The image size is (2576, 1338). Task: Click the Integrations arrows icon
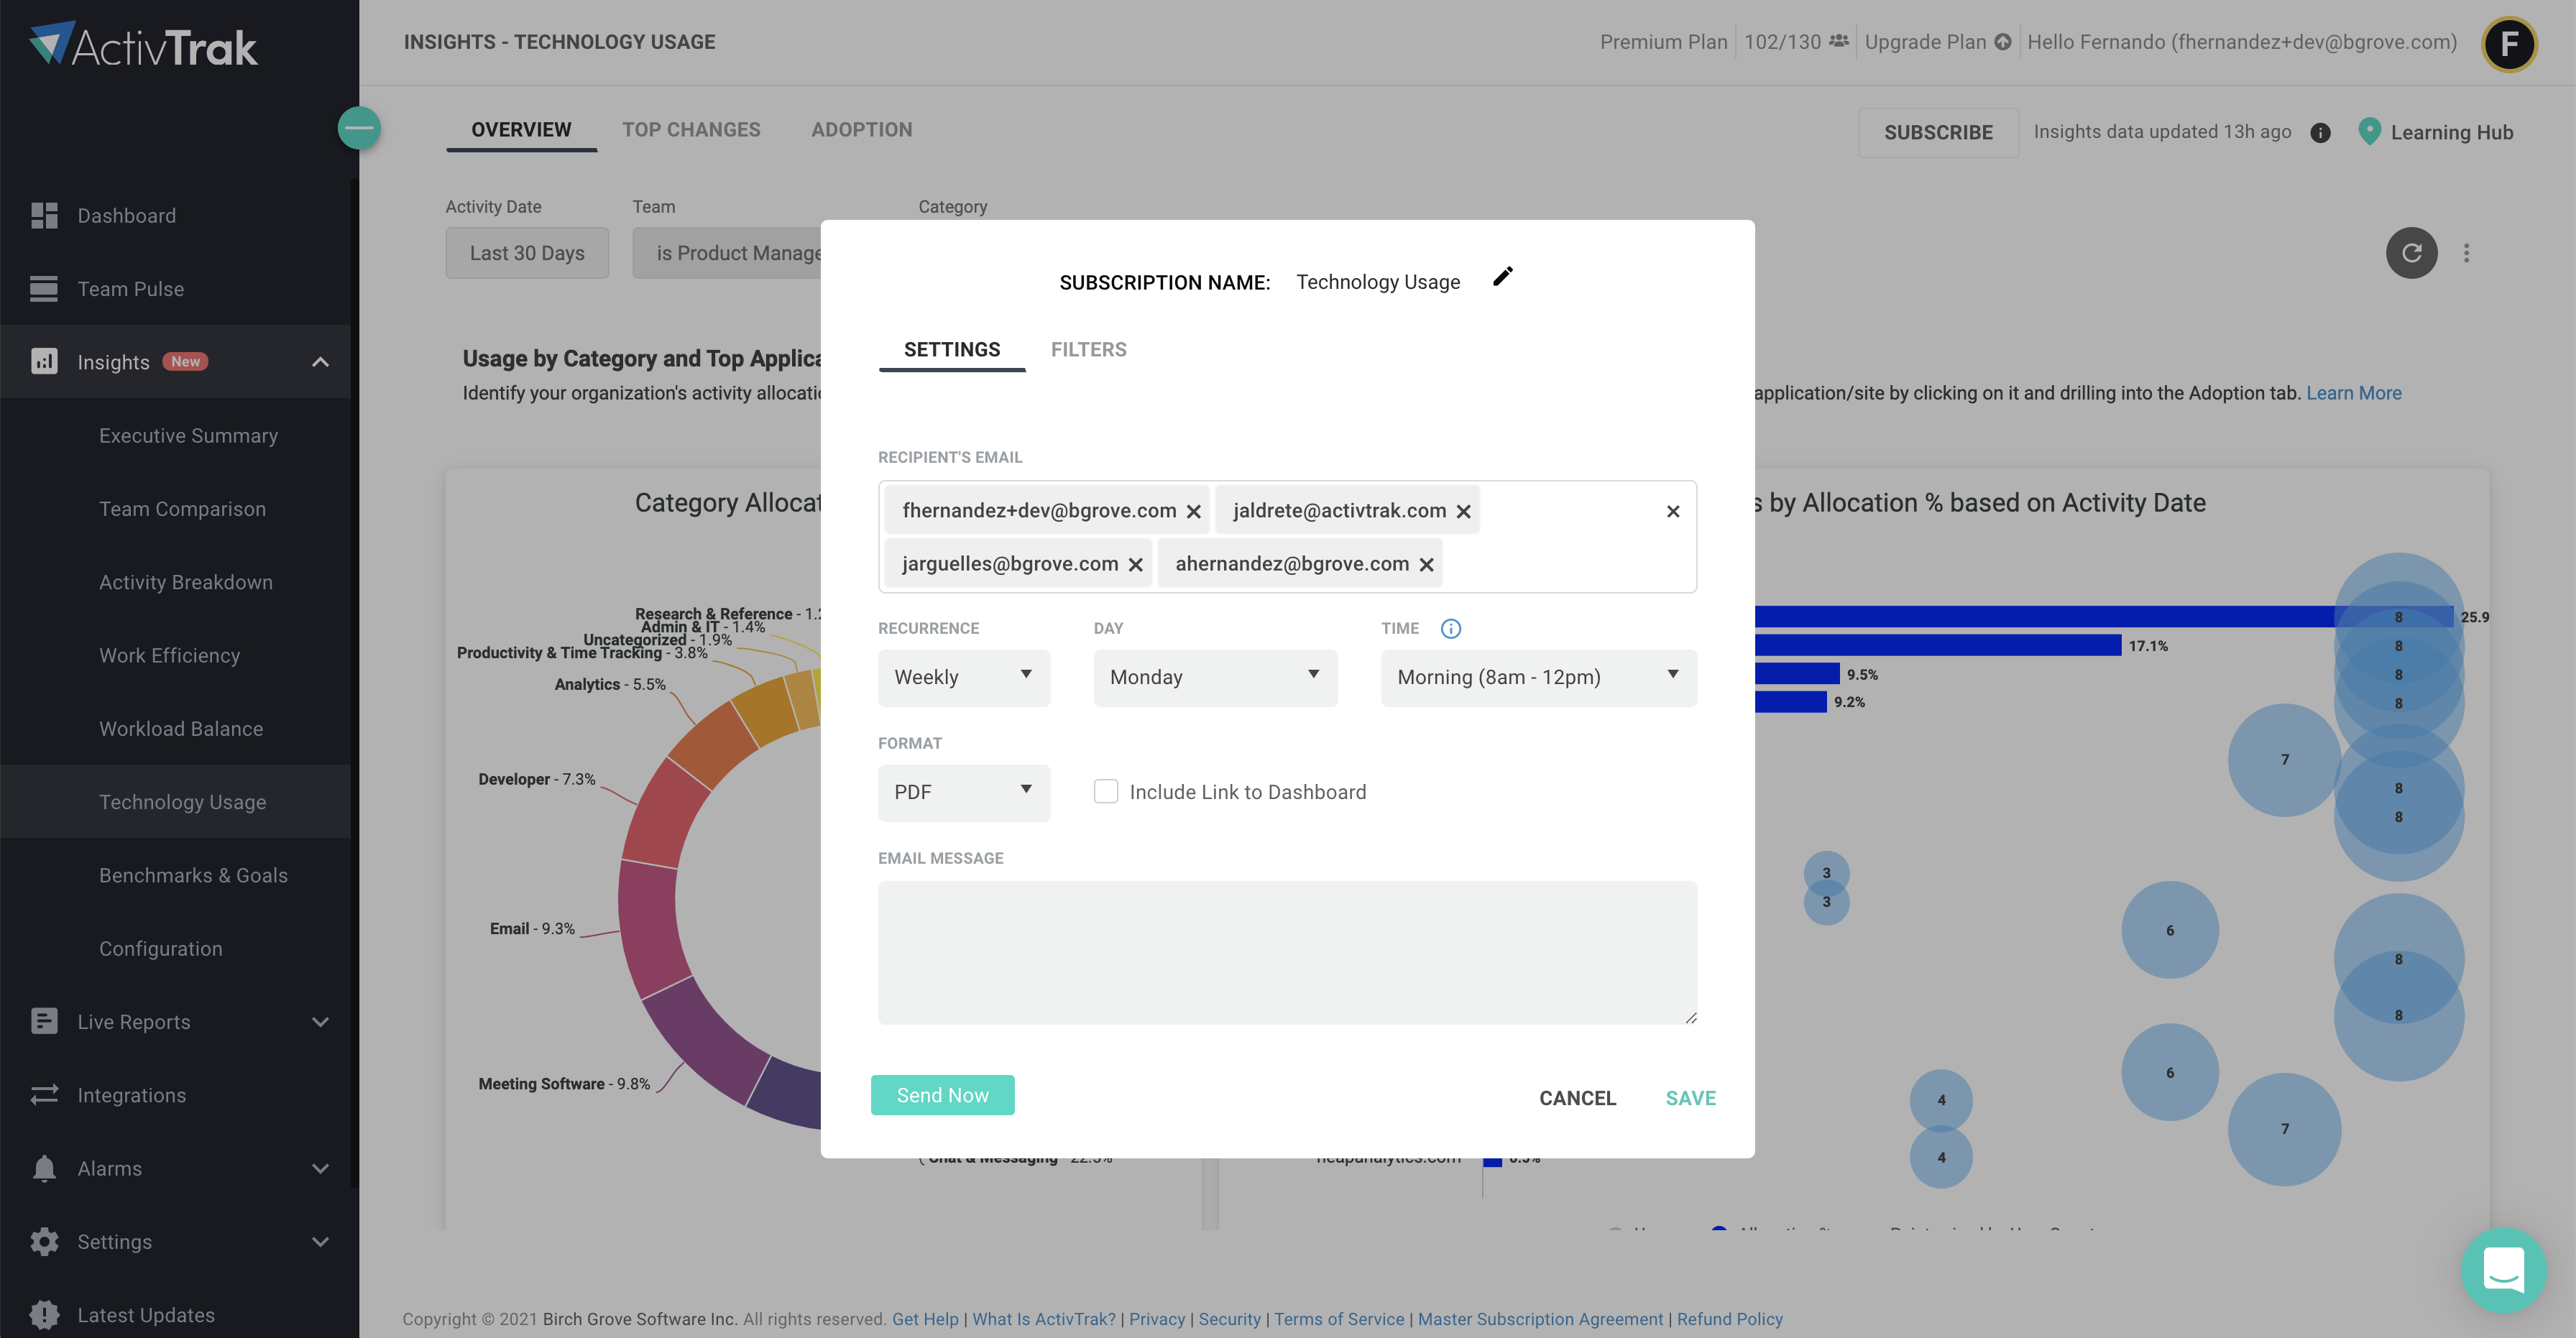click(44, 1095)
